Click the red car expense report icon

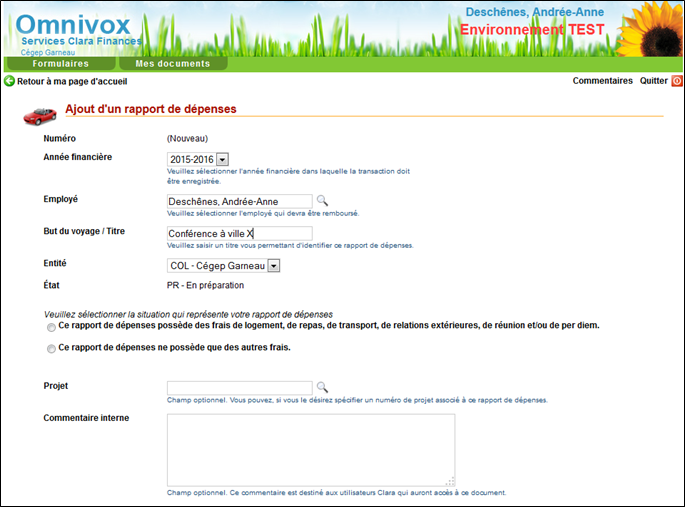(40, 113)
